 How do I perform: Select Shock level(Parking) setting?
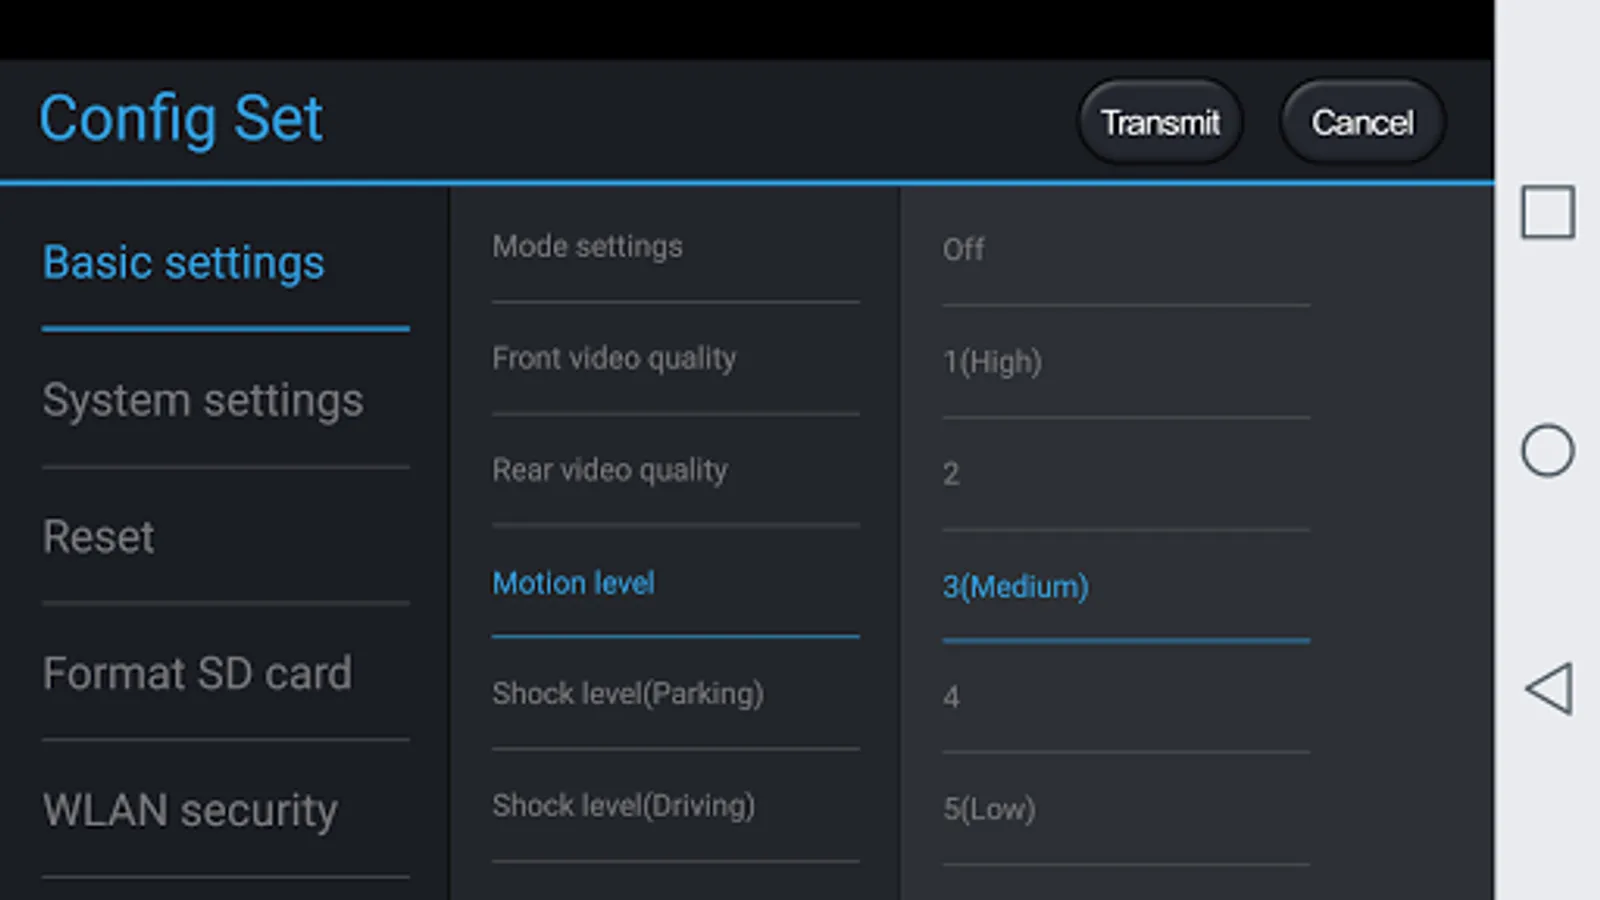(628, 694)
